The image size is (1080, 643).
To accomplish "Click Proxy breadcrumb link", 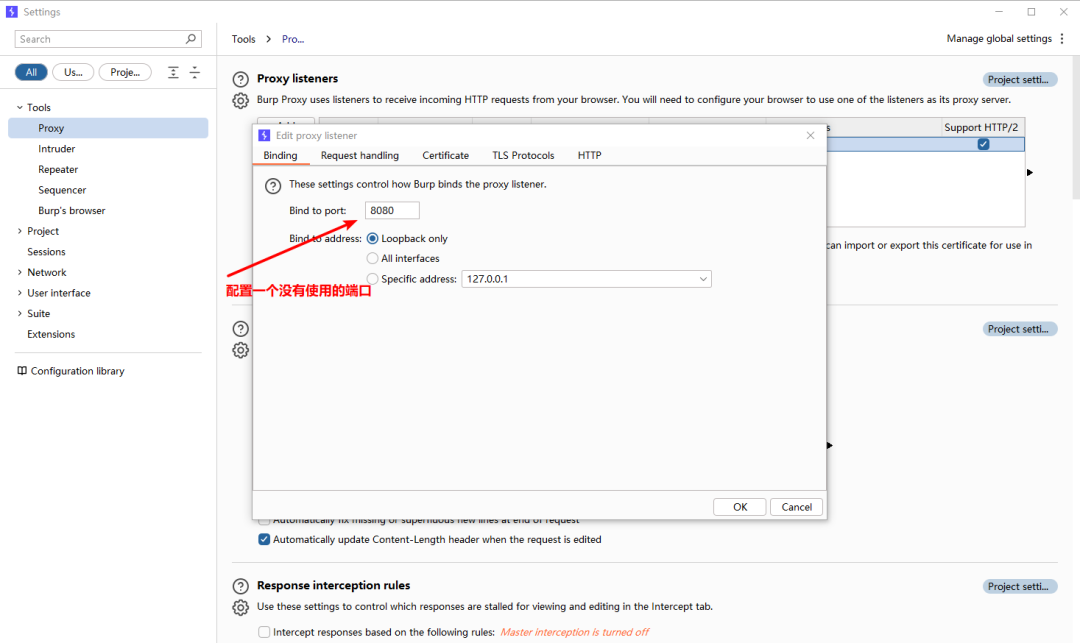I will pyautogui.click(x=293, y=39).
